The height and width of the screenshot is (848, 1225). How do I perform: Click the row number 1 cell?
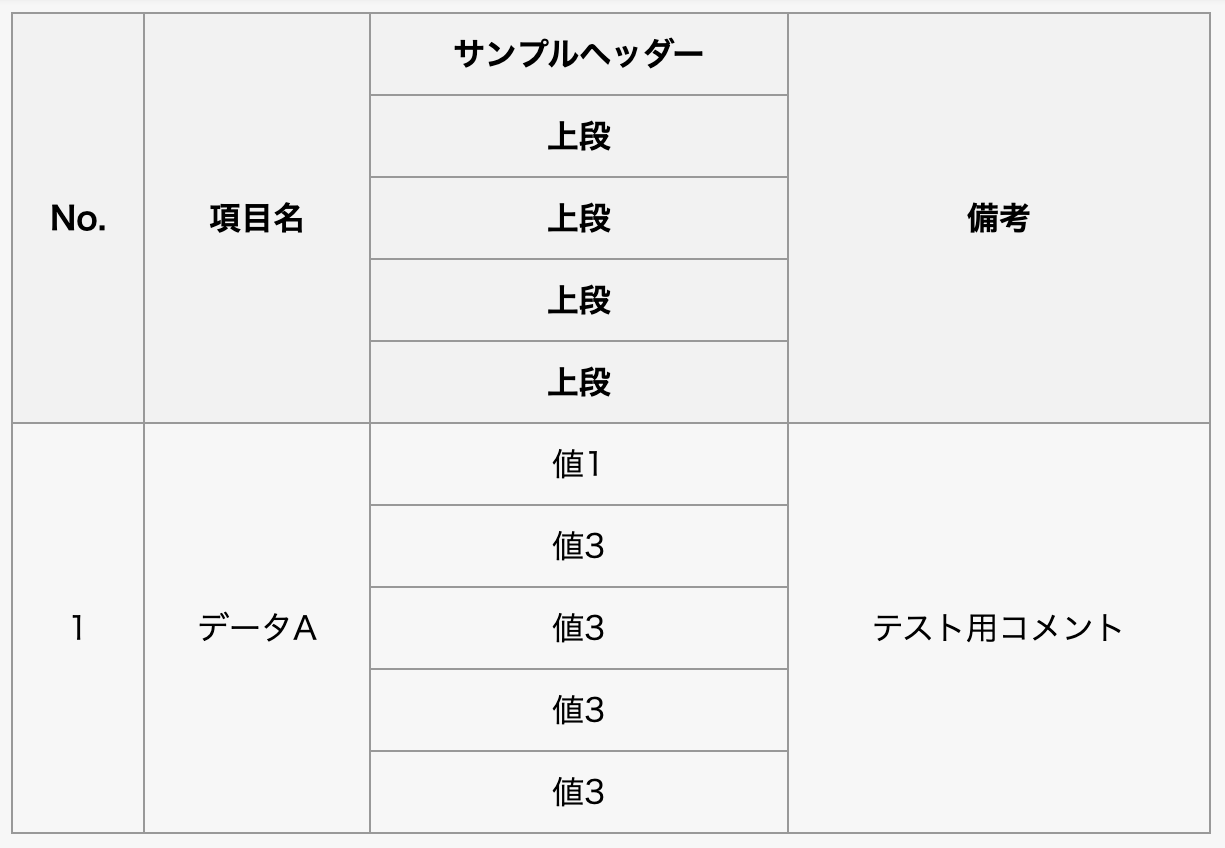point(78,628)
